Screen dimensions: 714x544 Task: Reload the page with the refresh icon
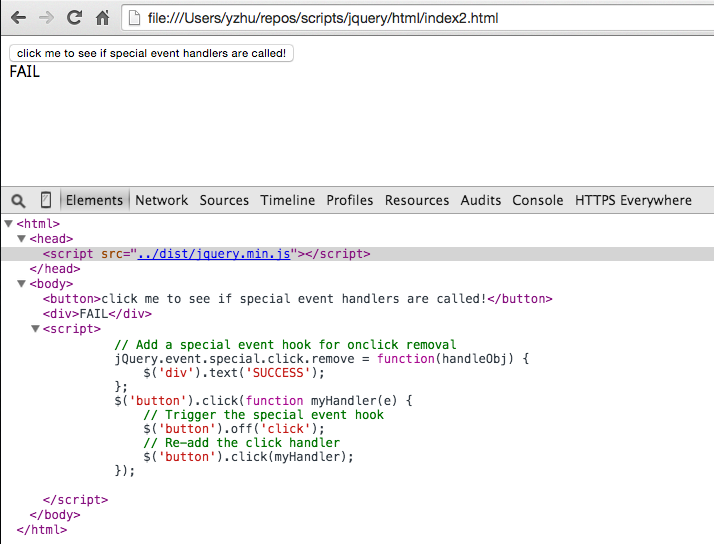[74, 18]
